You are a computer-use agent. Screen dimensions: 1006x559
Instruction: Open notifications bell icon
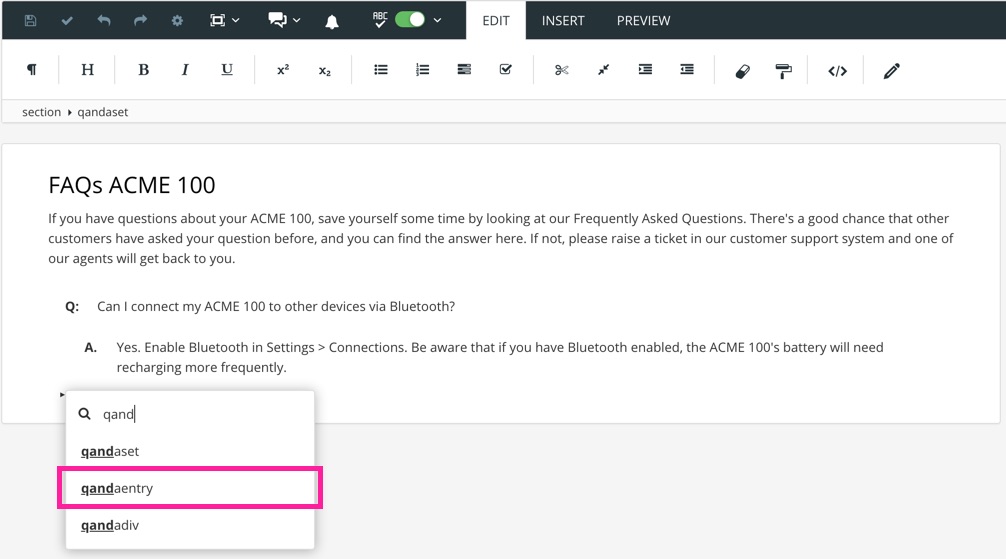(x=332, y=21)
